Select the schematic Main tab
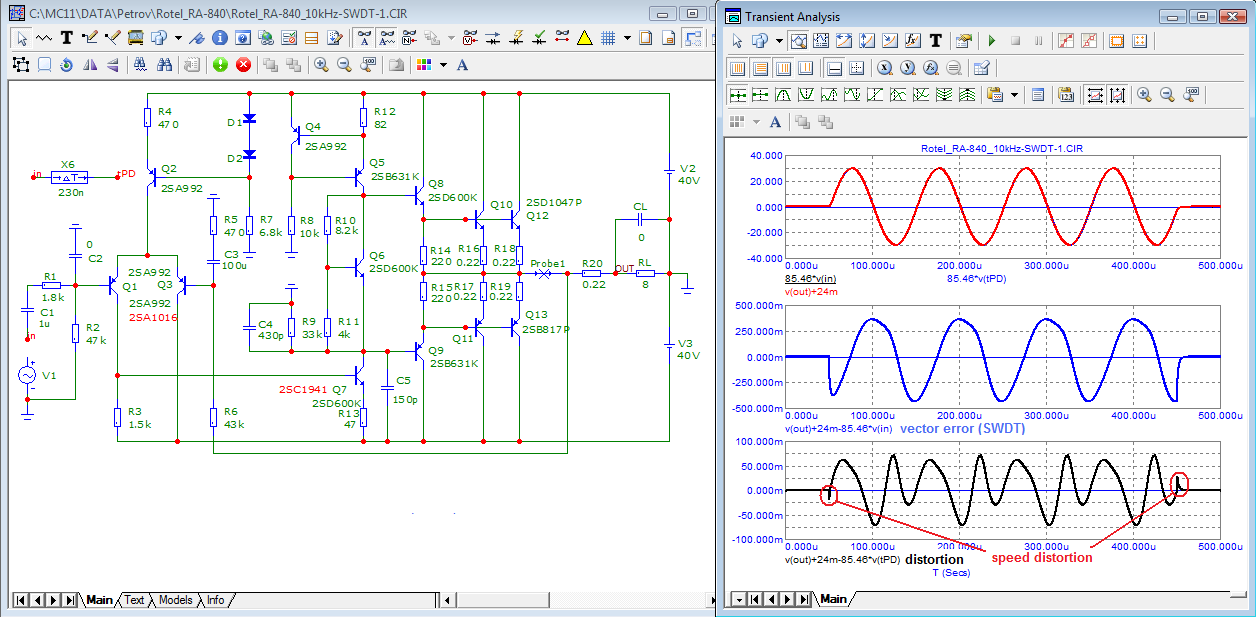The width and height of the screenshot is (1256, 617). click(99, 600)
